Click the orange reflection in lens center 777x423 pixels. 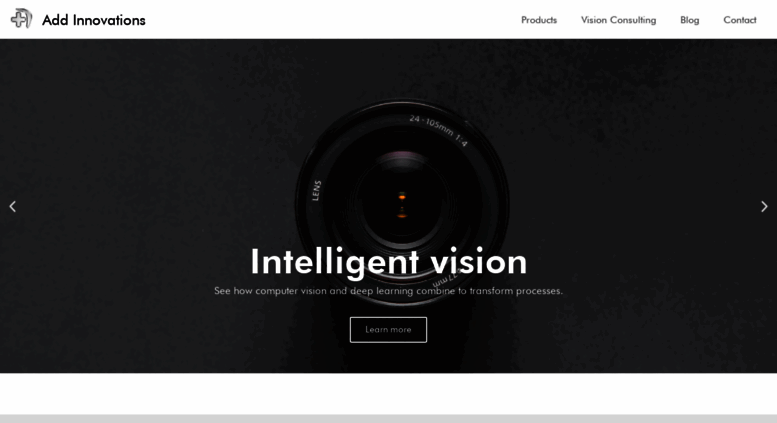tap(402, 197)
